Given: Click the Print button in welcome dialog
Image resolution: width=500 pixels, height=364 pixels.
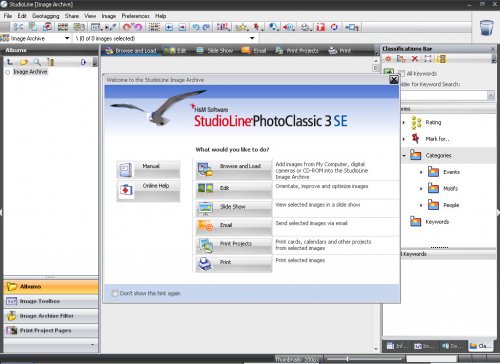Looking at the screenshot, I should pos(233,263).
